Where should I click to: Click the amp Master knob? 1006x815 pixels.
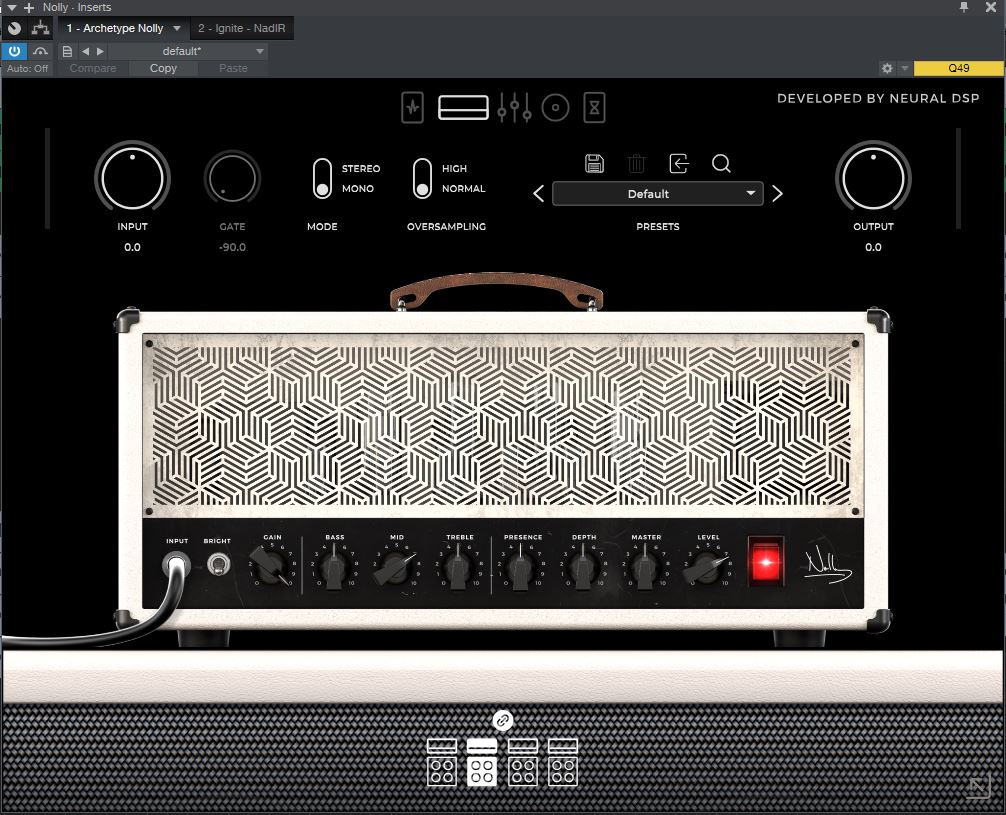tap(645, 568)
